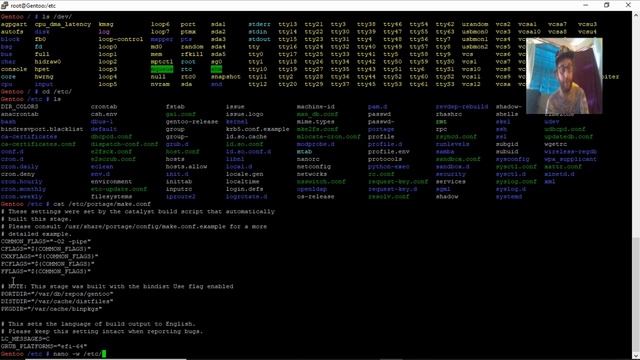Screen dimensions: 640x360
Task: Click the "crontab" file name
Action: tap(104, 107)
